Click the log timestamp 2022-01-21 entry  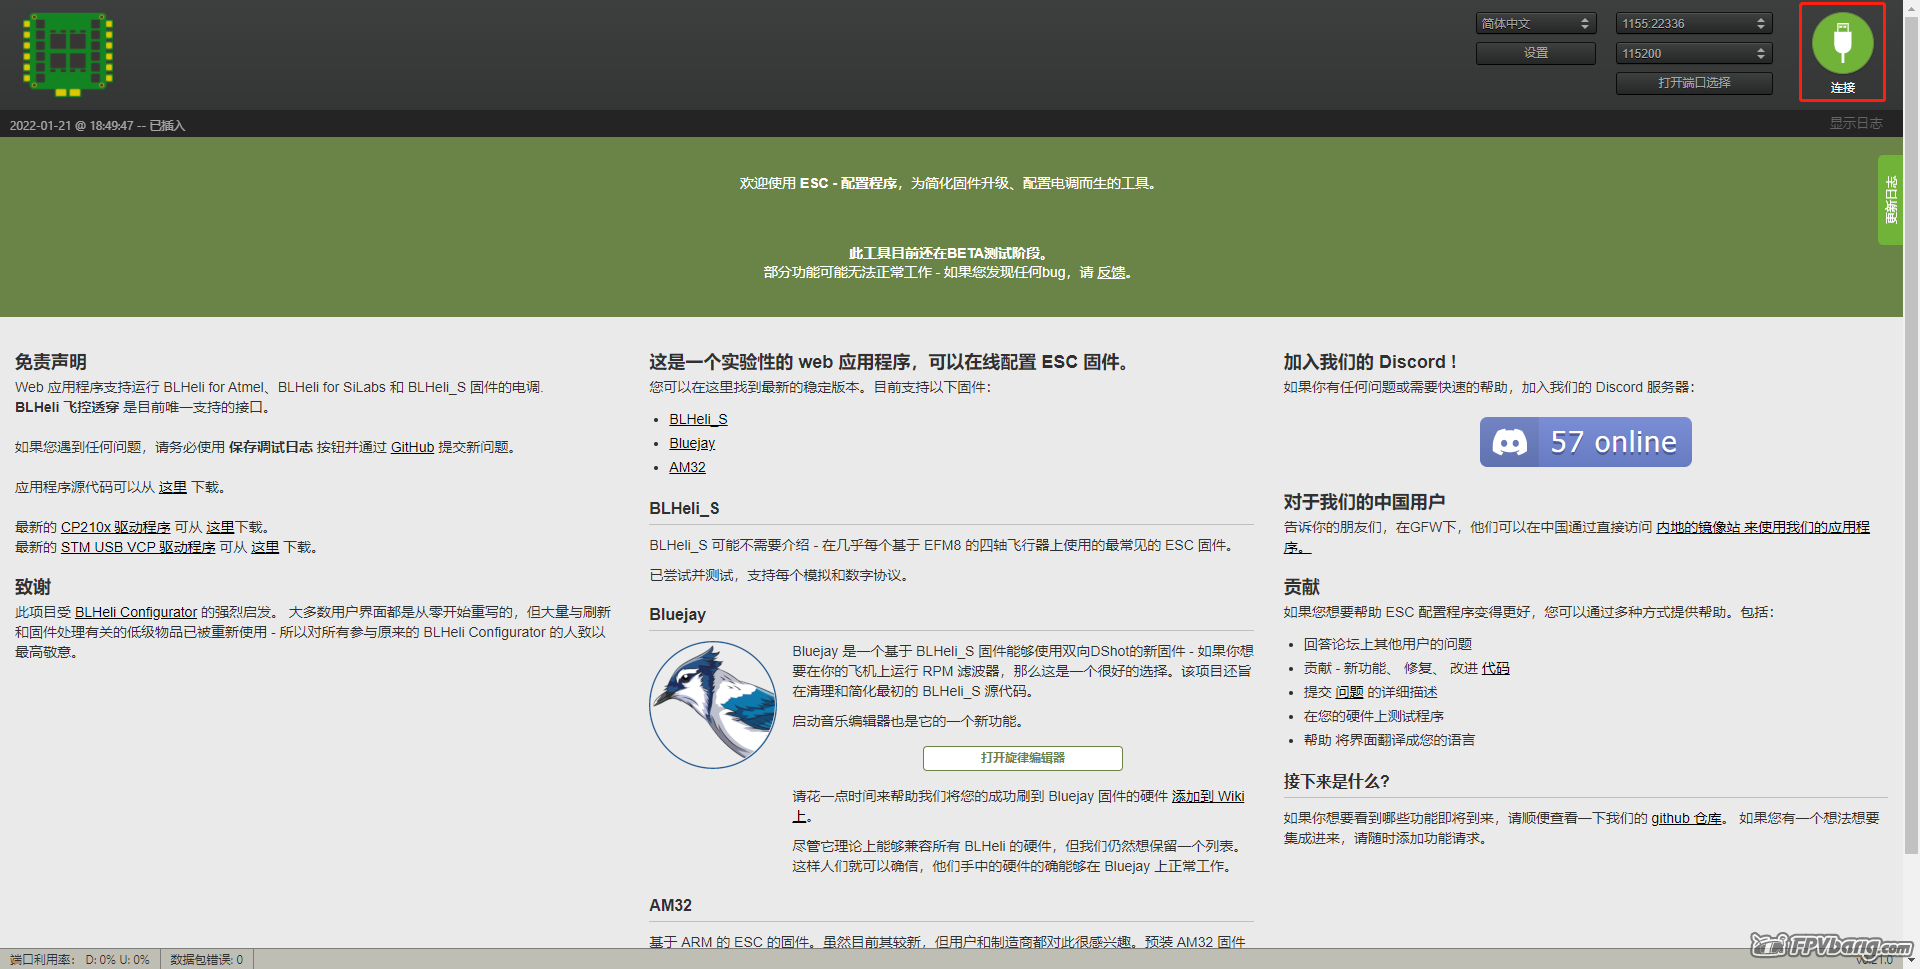[97, 125]
